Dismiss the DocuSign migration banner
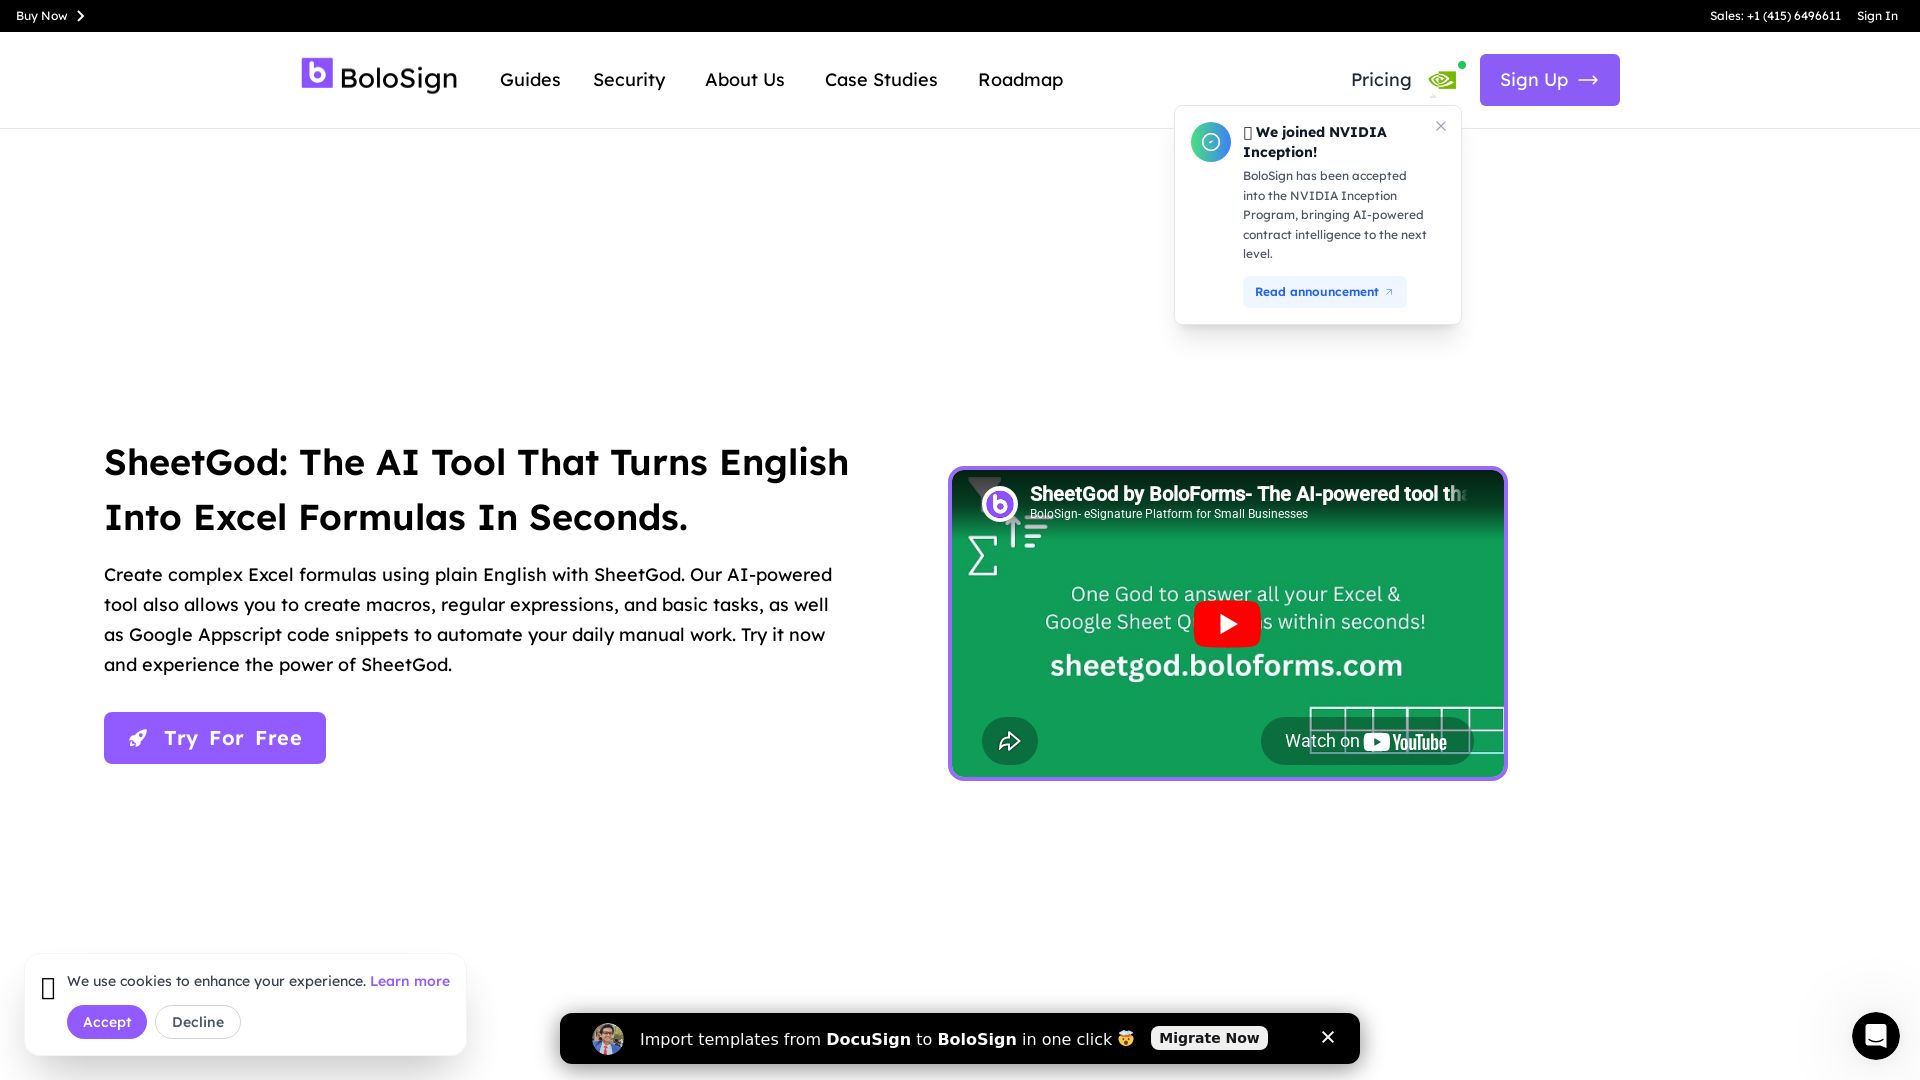Image resolution: width=1920 pixels, height=1080 pixels. click(x=1328, y=1038)
